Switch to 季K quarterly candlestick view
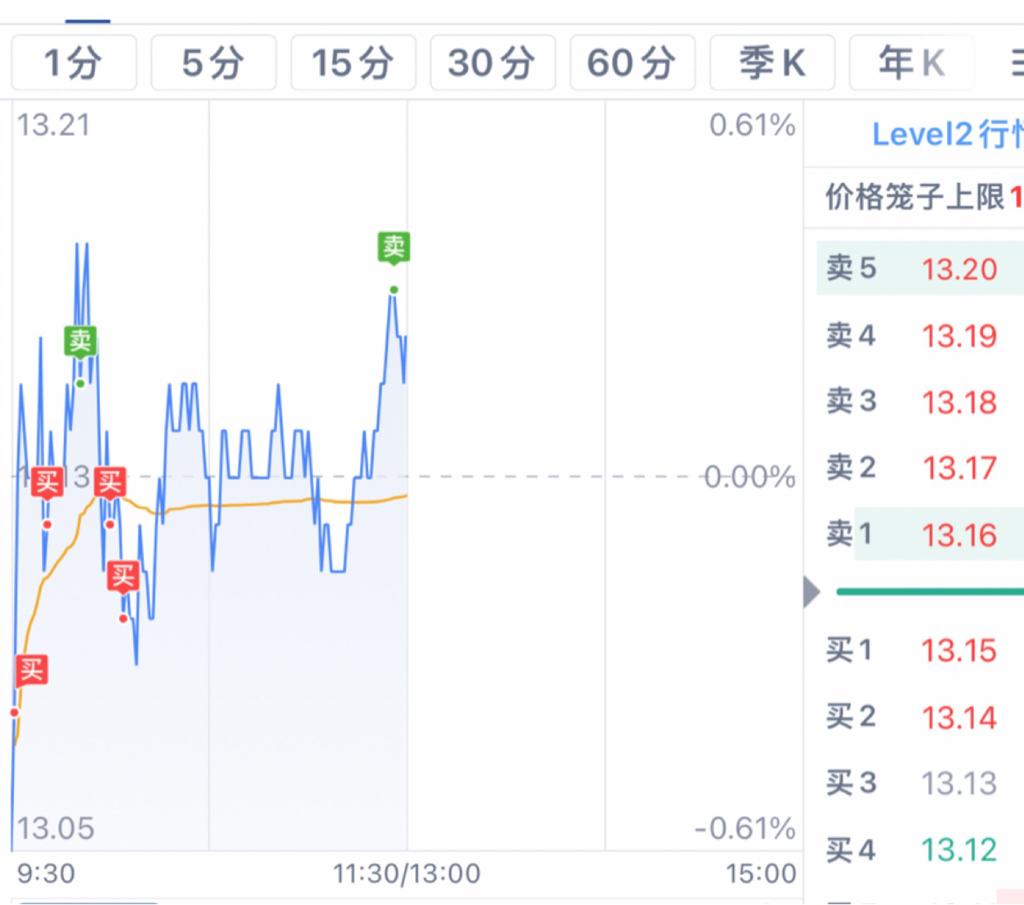This screenshot has height=905, width=1024. (x=772, y=63)
